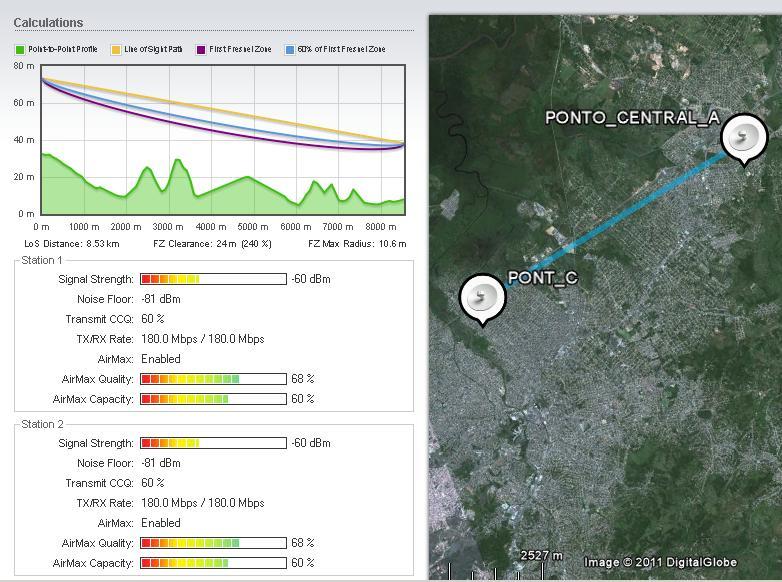The width and height of the screenshot is (782, 582).
Task: Click Station 2 AirMax Enabled value
Action: point(161,523)
